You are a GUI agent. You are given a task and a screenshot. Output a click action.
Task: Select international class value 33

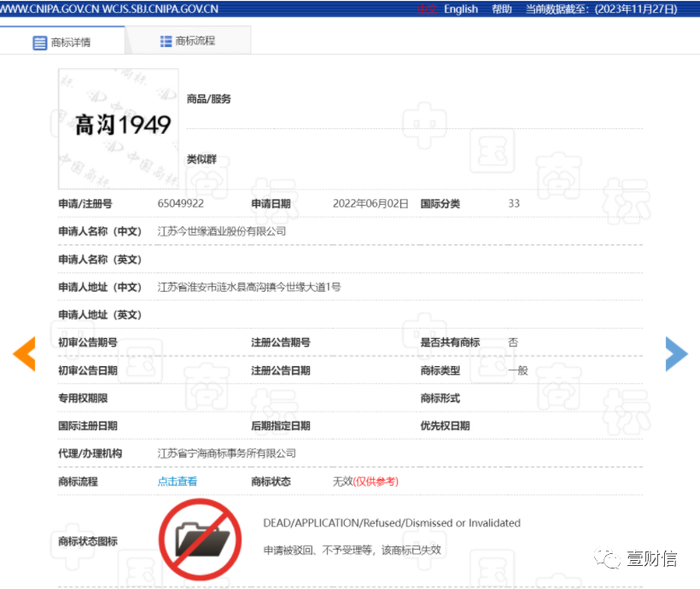point(514,204)
